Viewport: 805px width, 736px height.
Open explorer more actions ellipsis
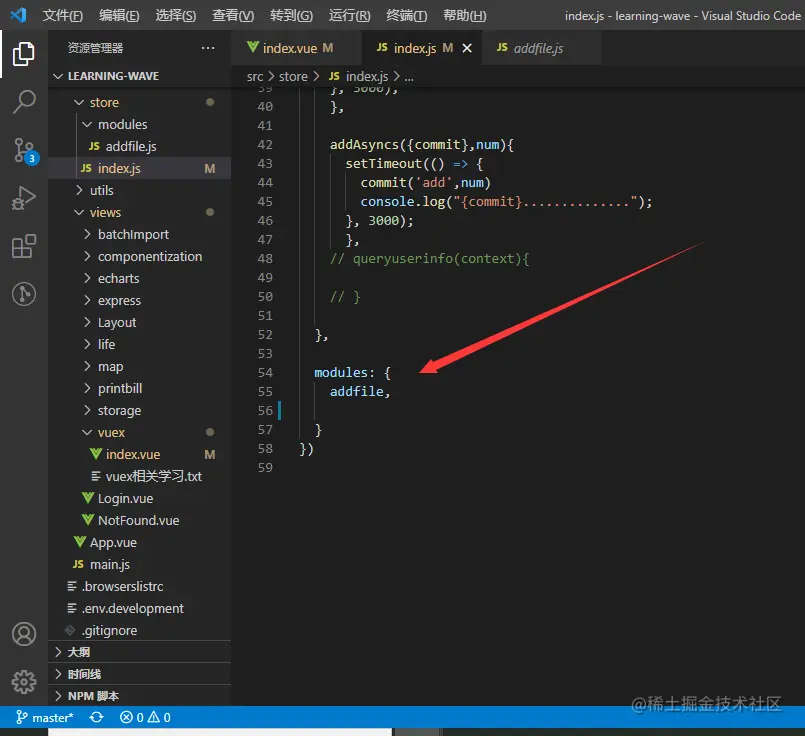click(x=208, y=48)
